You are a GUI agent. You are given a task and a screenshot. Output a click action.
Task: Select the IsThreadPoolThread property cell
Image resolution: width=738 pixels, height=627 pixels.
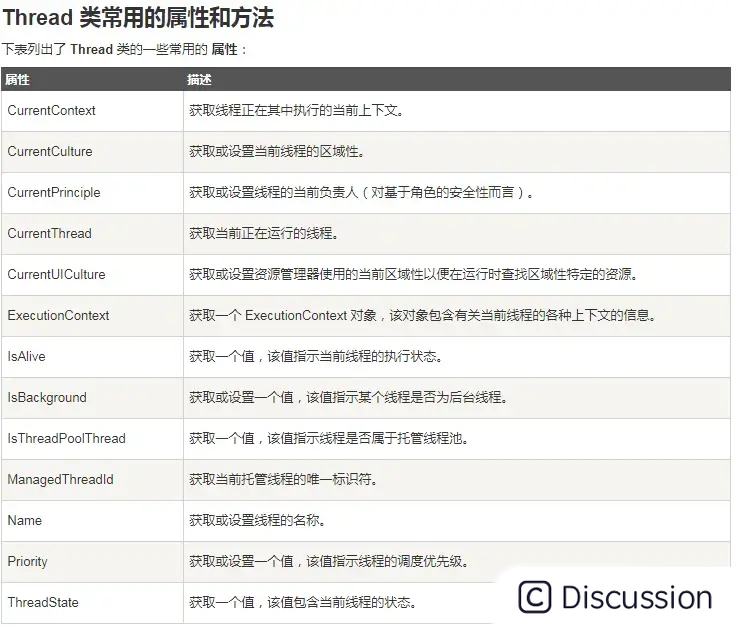(92, 439)
